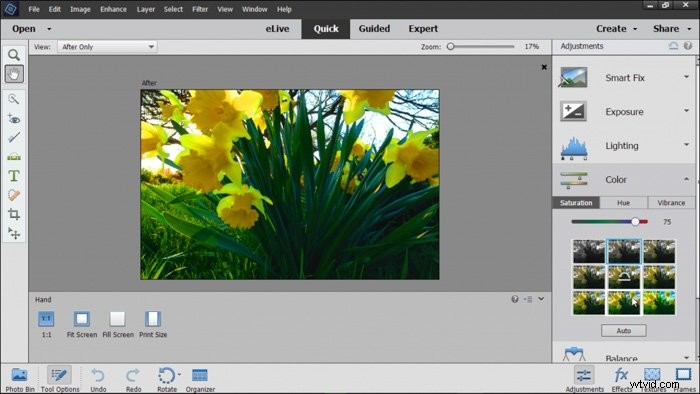
Task: Click the Exposure adjustment icon
Action: click(x=574, y=112)
